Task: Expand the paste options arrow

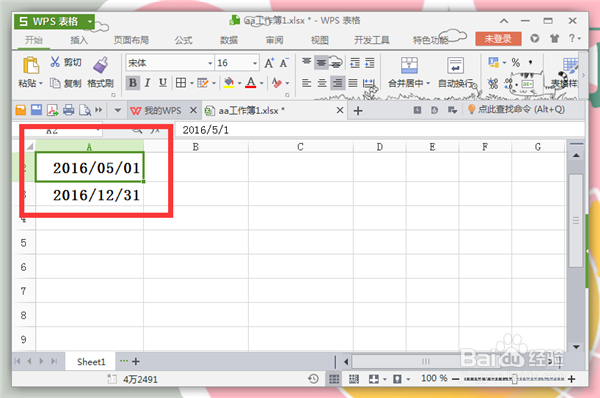Action: pos(41,83)
